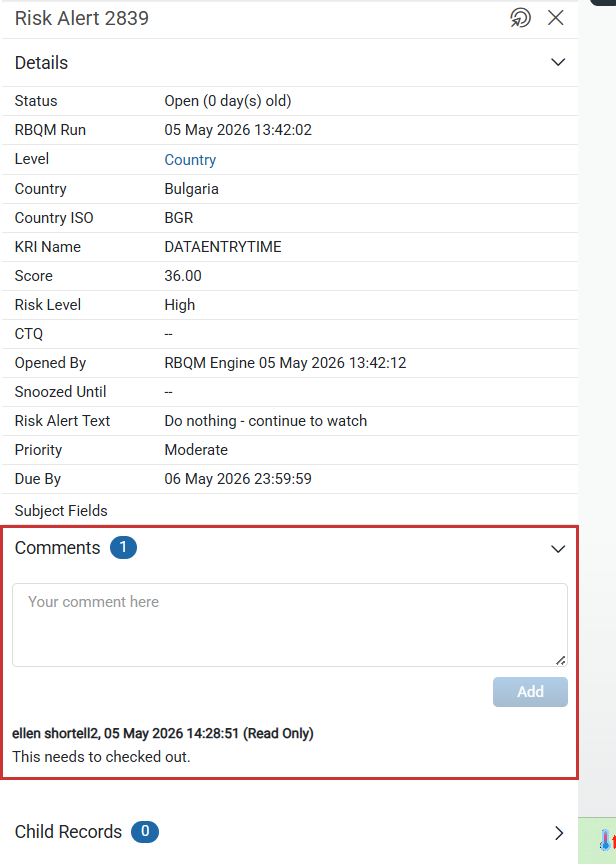Click the 'KRI Name' label
Screen dimensions: 616x864
point(48,247)
